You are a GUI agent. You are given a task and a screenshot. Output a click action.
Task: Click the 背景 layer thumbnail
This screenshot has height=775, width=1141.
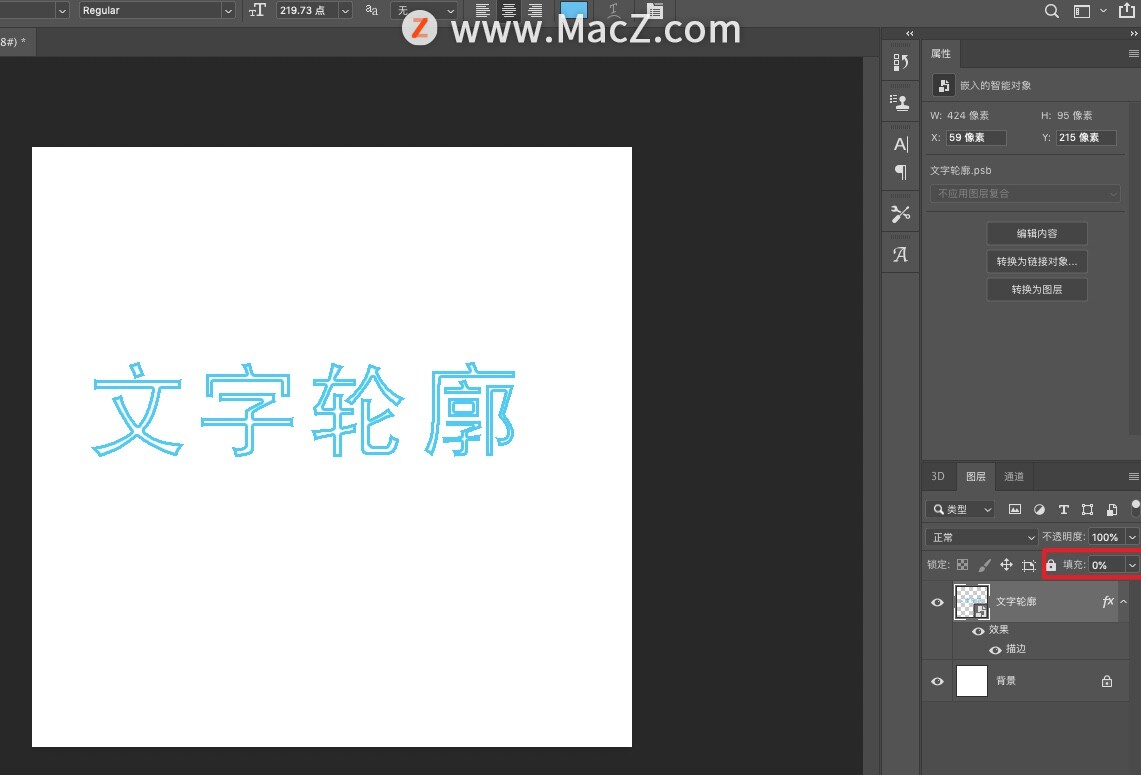971,681
